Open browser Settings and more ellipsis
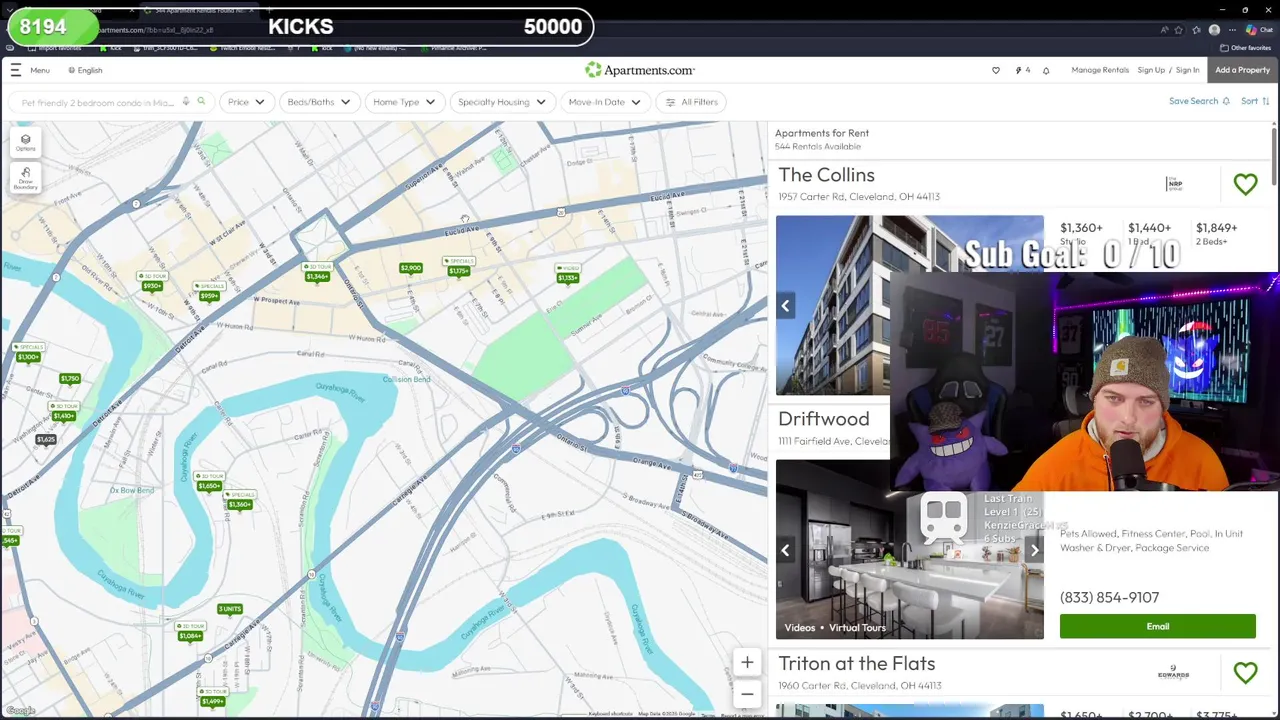1280x720 pixels. click(1233, 30)
